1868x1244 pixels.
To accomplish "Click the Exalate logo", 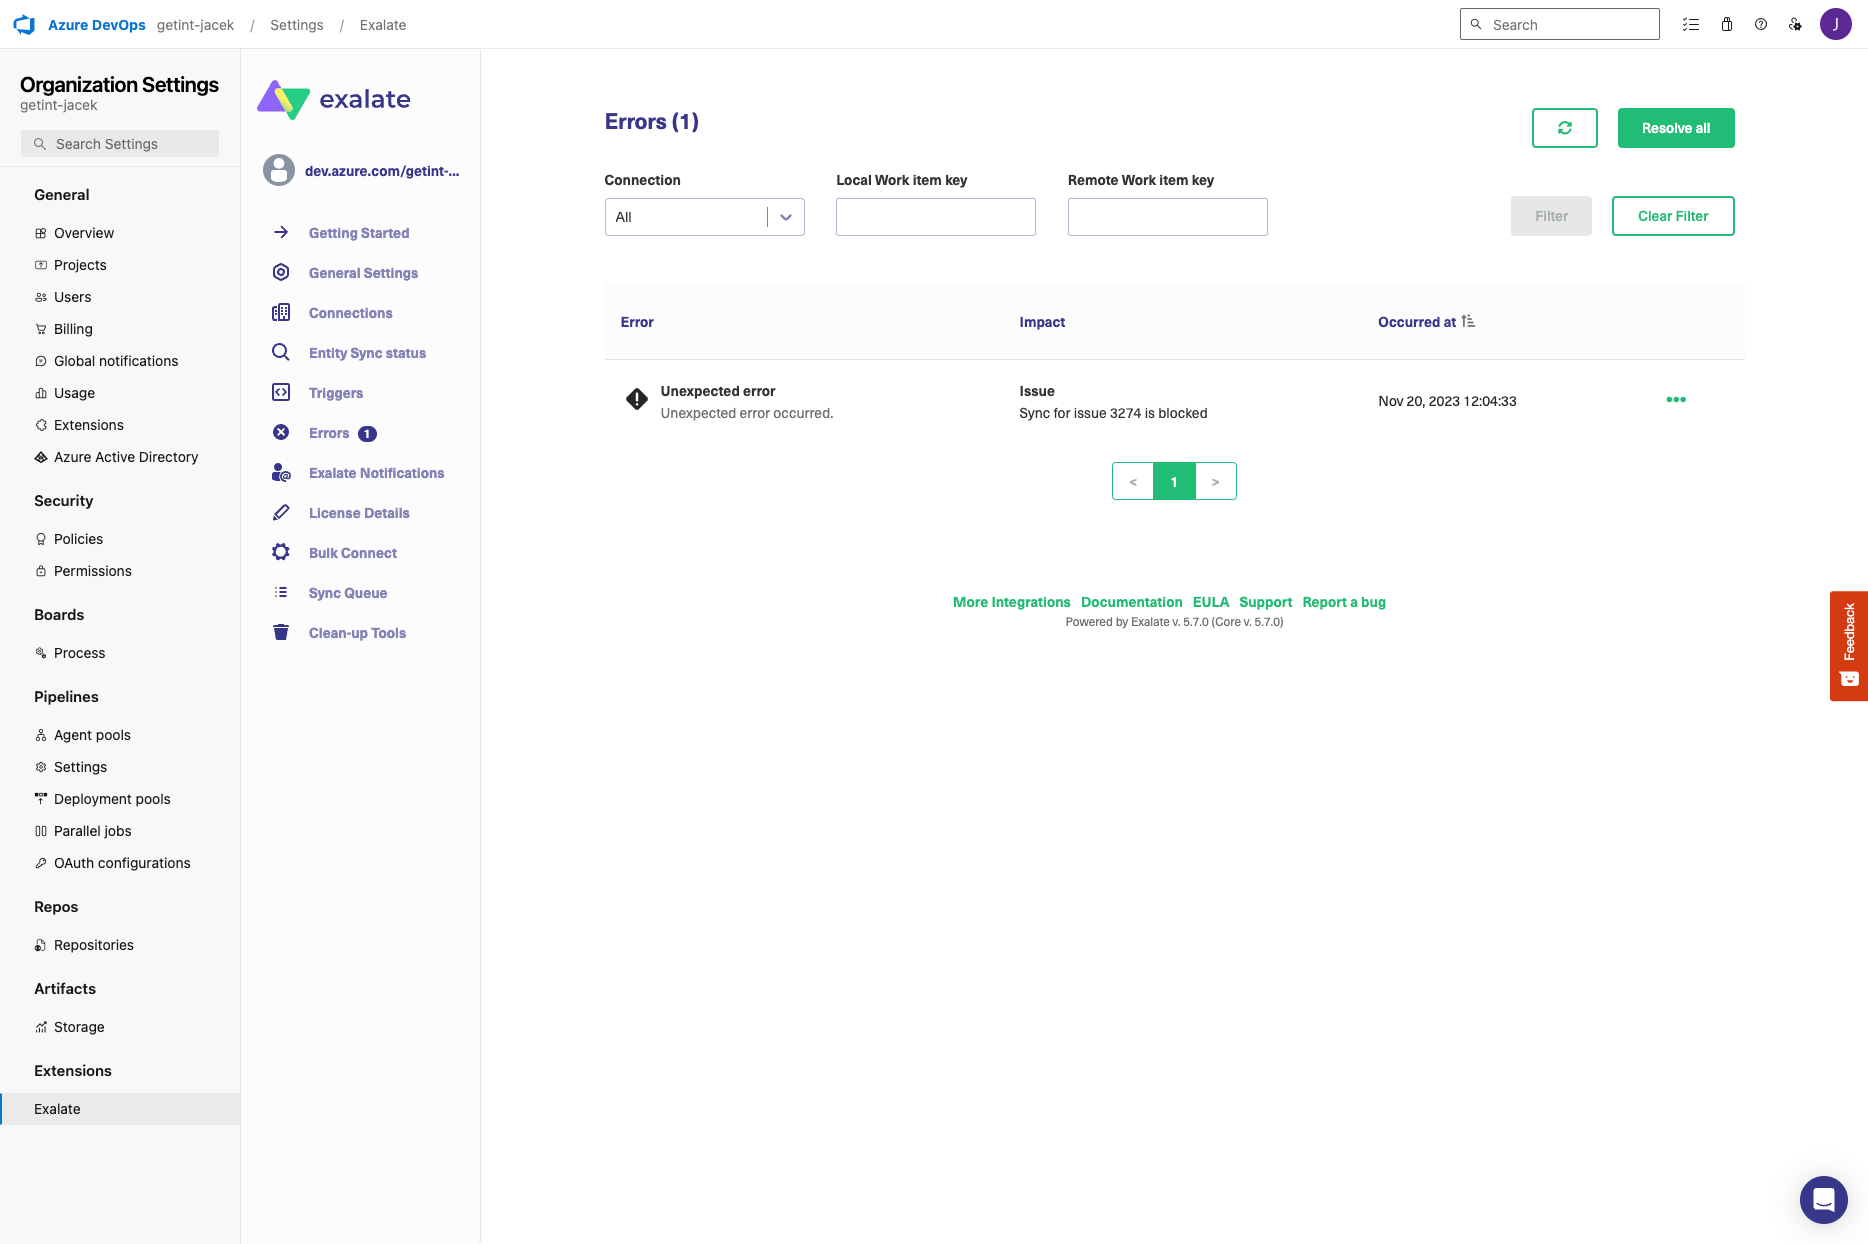I will (334, 99).
